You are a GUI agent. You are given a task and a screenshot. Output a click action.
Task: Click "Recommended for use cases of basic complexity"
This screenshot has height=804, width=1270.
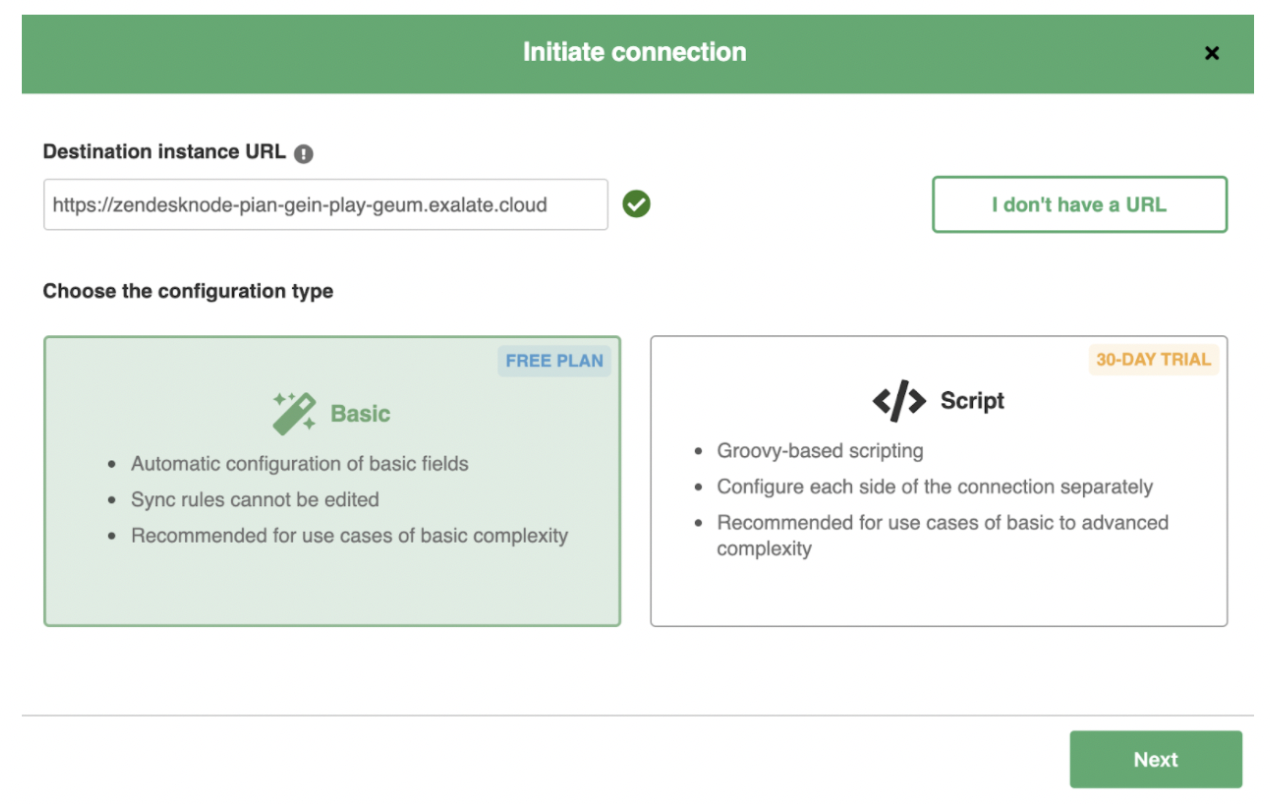pos(349,536)
